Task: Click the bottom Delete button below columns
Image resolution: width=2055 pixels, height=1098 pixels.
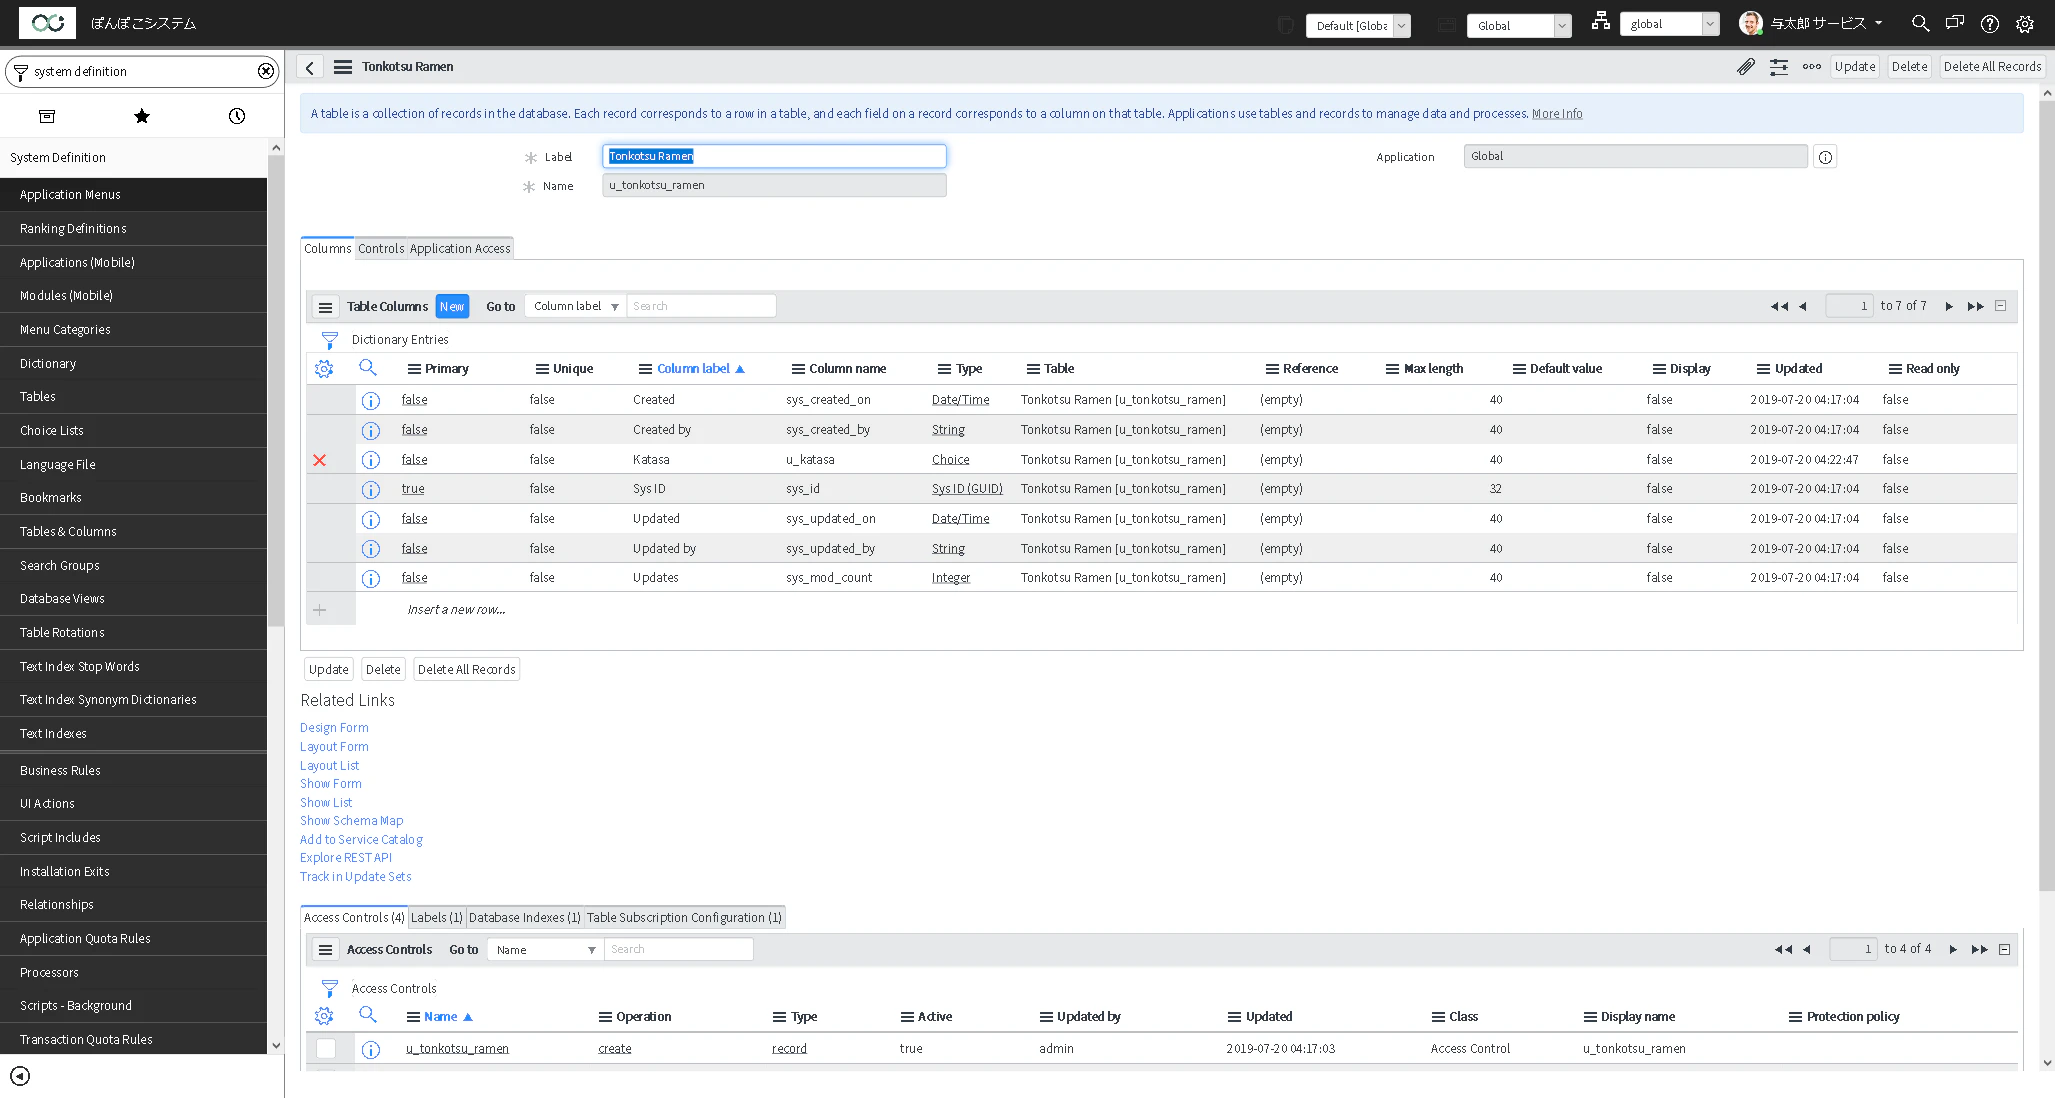Action: point(383,670)
